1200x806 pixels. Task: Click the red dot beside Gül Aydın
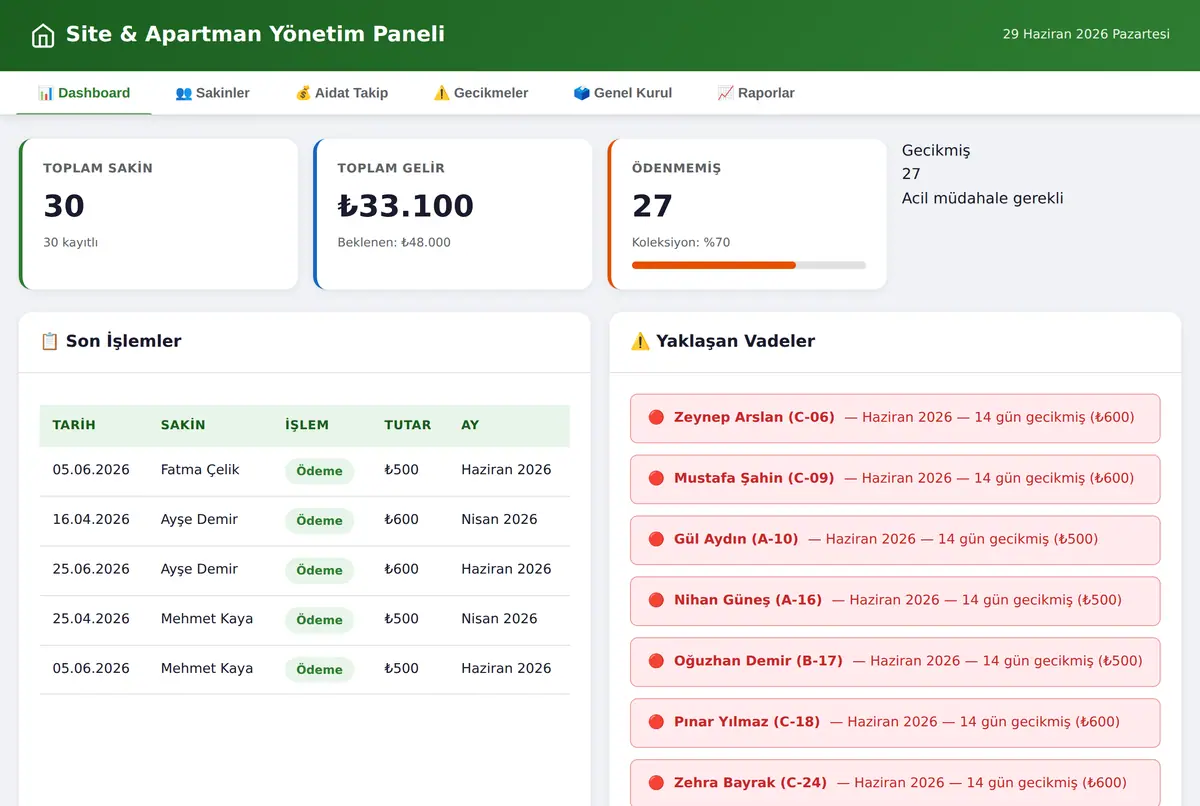656,539
